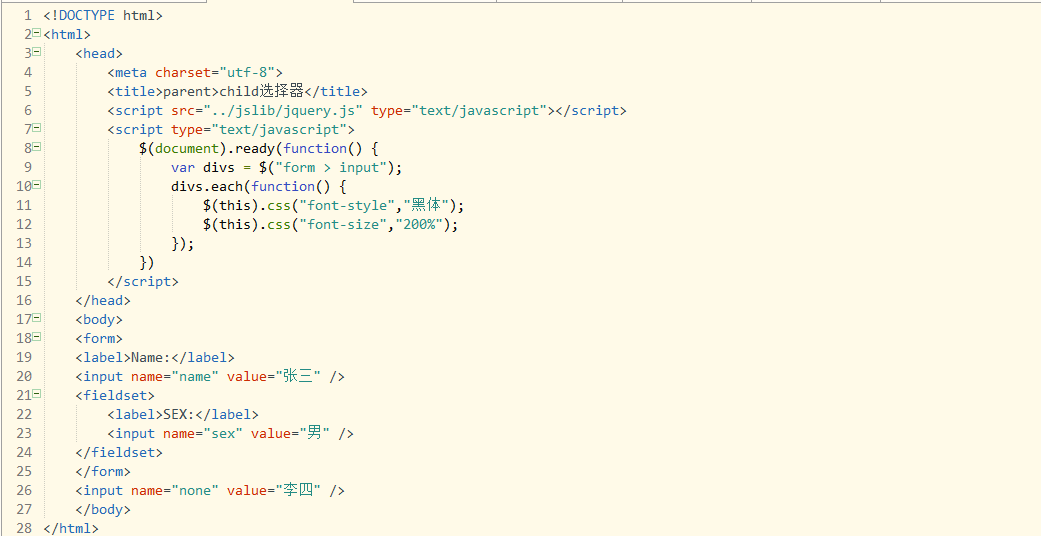Click the closing </script> tag on line 15
This screenshot has width=1041, height=536.
pos(143,282)
